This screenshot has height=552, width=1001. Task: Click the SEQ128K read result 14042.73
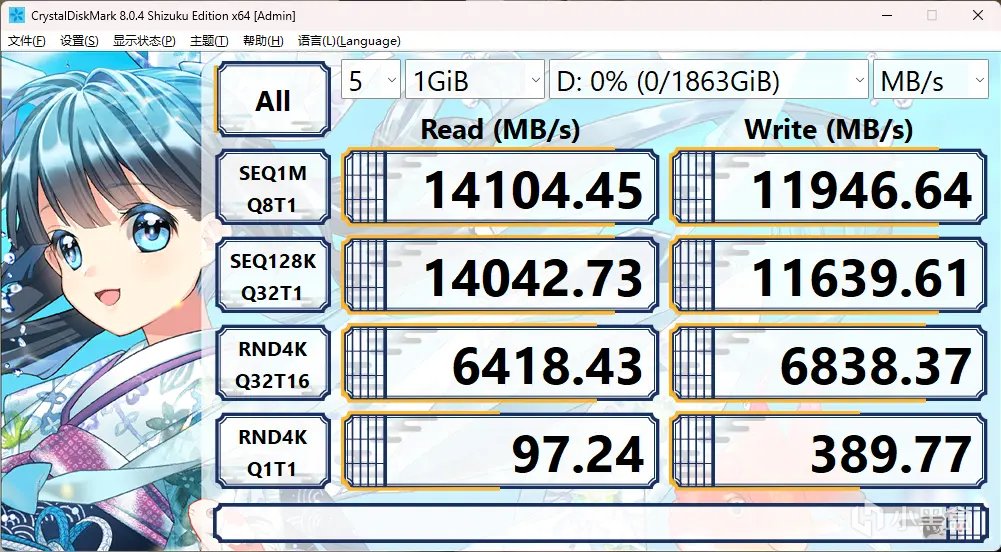500,276
